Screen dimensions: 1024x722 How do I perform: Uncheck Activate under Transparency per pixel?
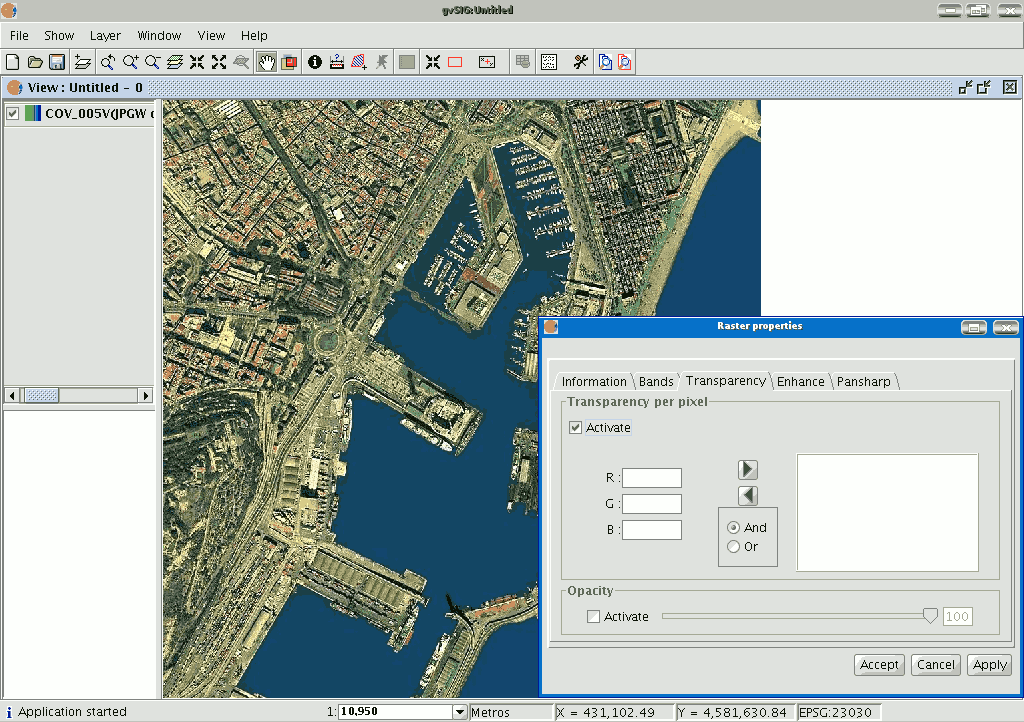click(575, 428)
